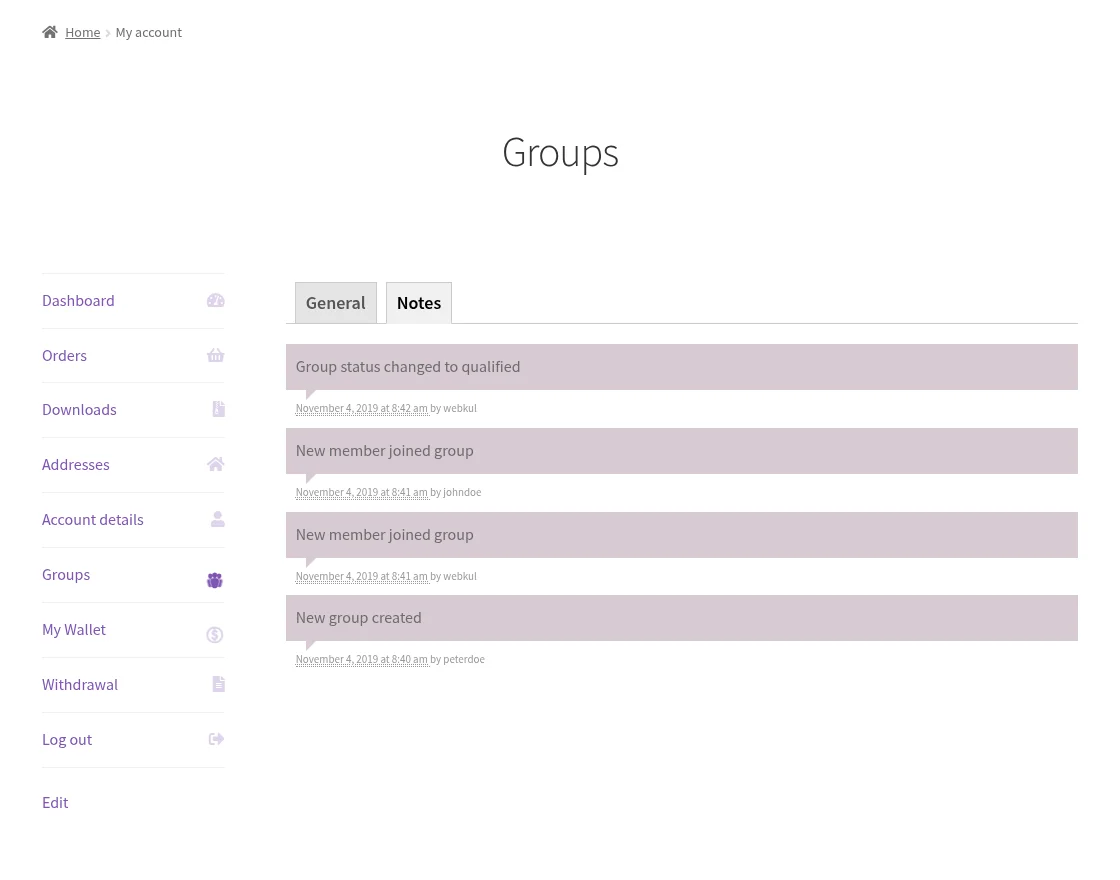Select My Wallet in the sidebar menu
Screen dimensions: 1120x880
(x=73, y=629)
